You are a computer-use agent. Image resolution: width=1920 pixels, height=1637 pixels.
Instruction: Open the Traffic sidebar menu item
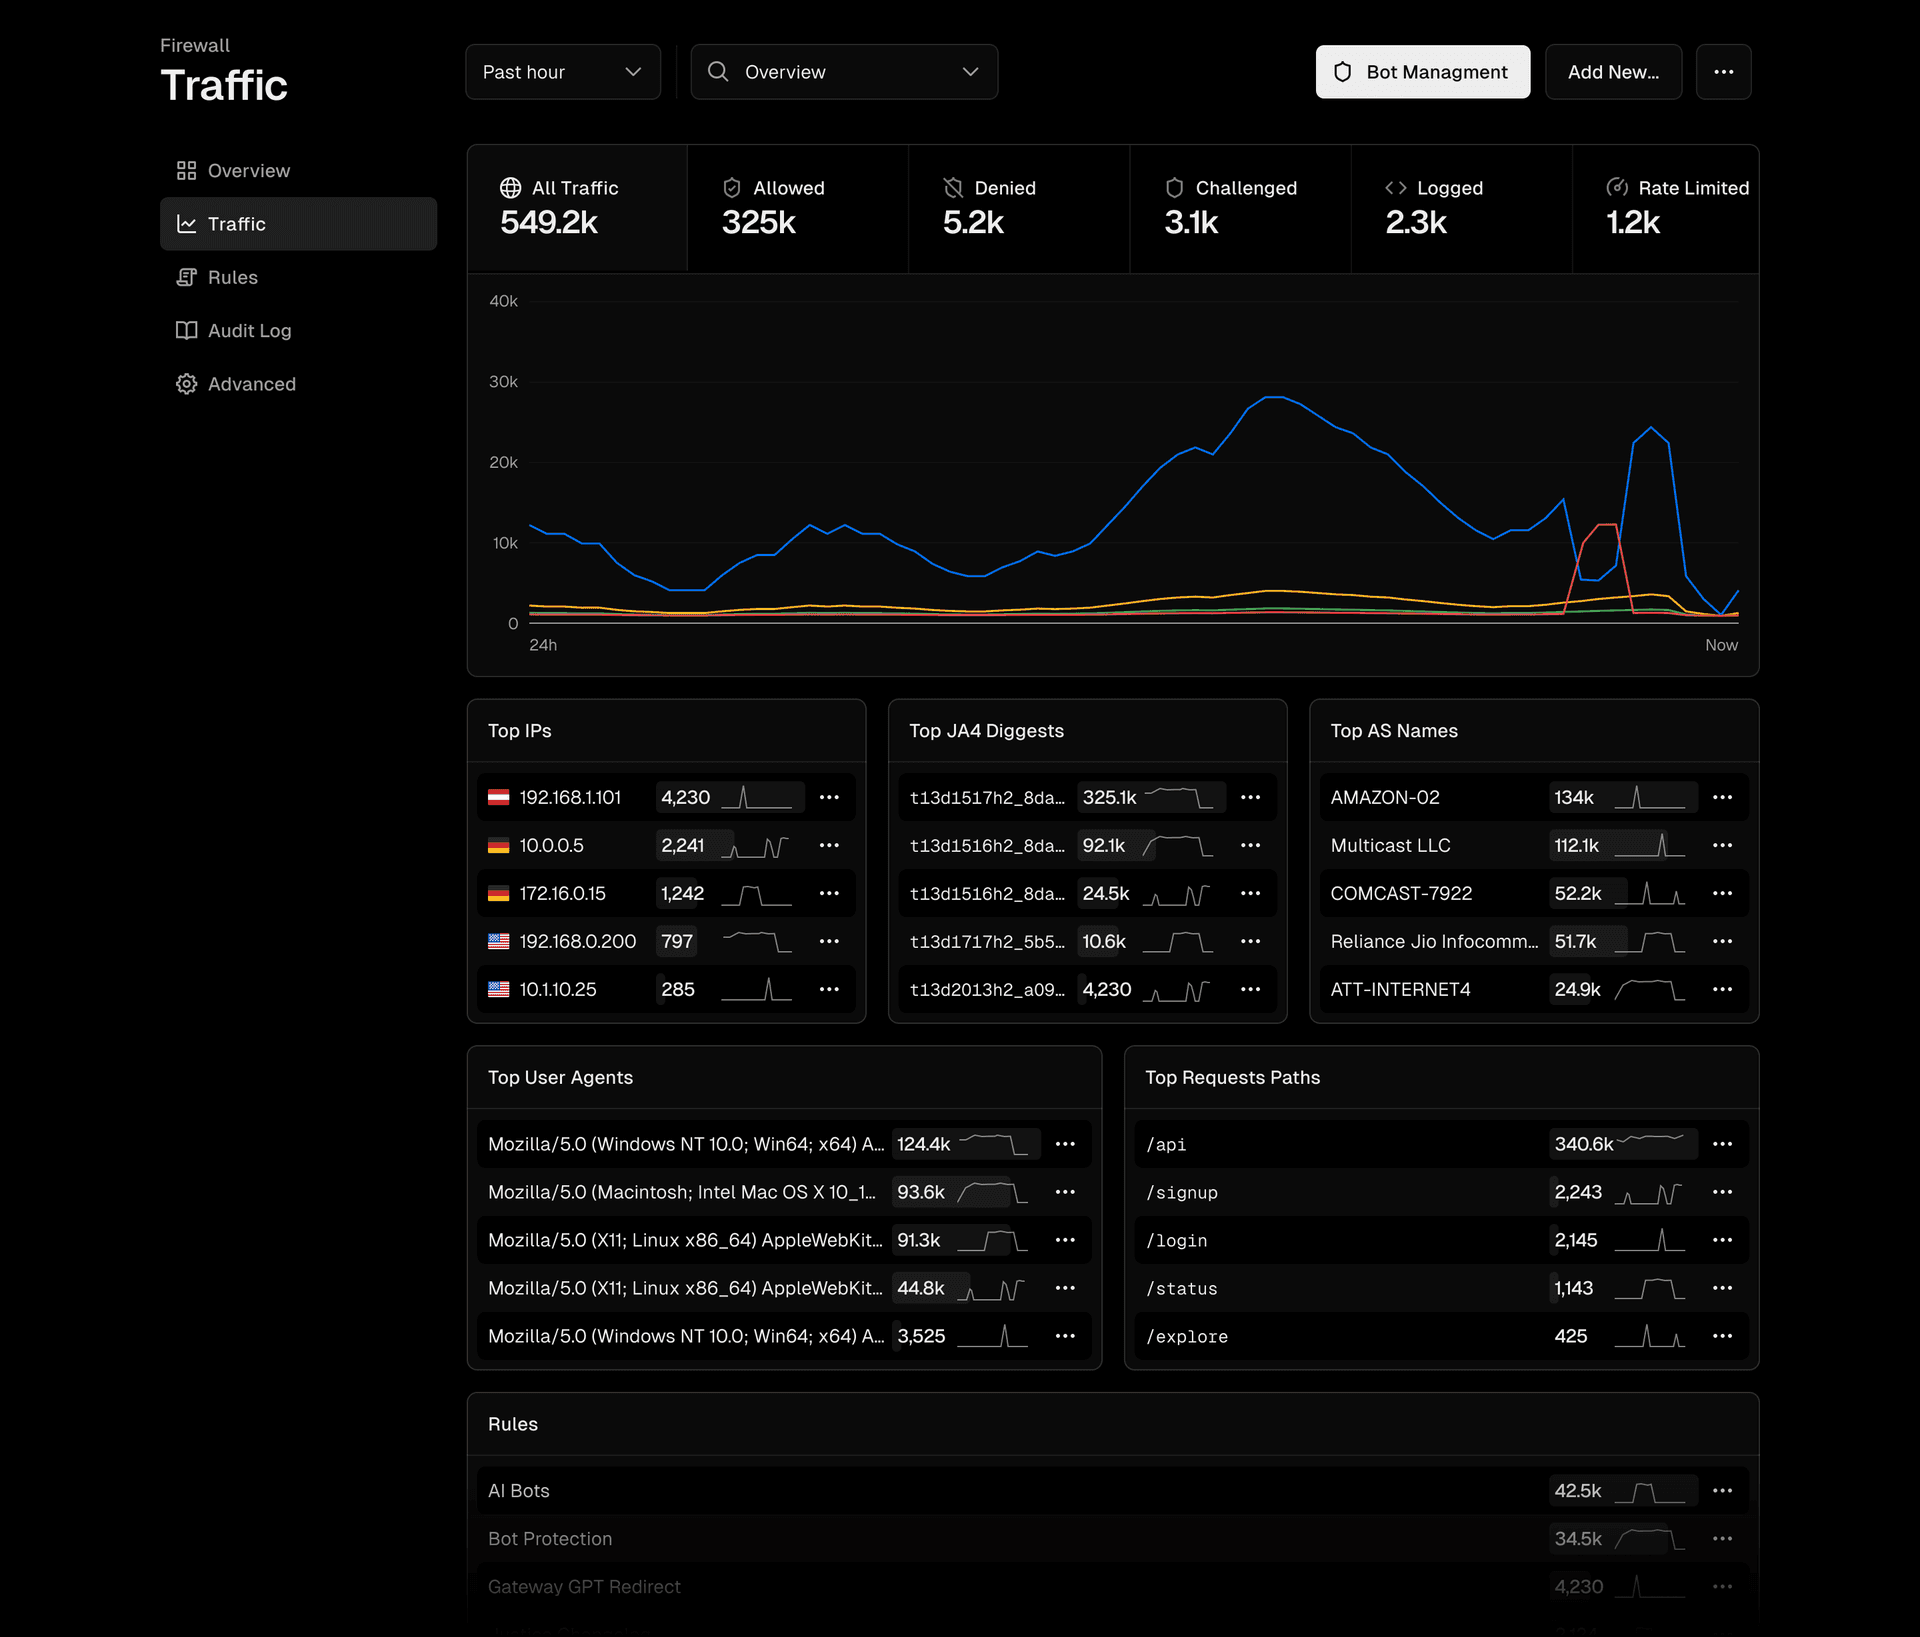pyautogui.click(x=298, y=224)
